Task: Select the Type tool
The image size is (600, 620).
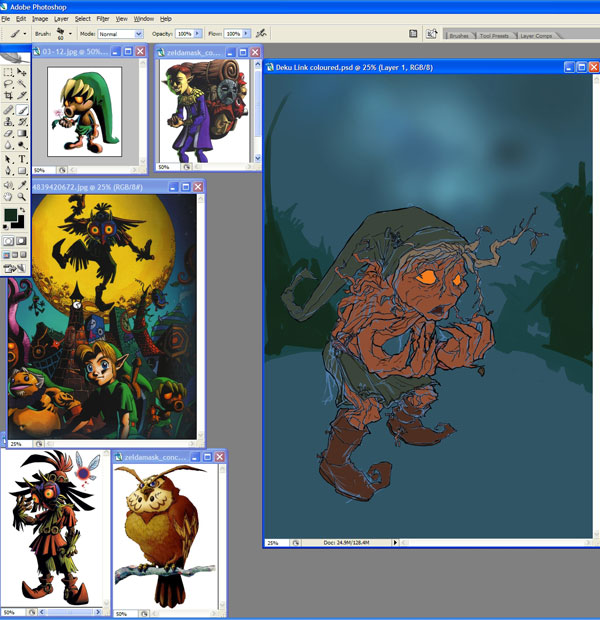Action: (x=22, y=159)
